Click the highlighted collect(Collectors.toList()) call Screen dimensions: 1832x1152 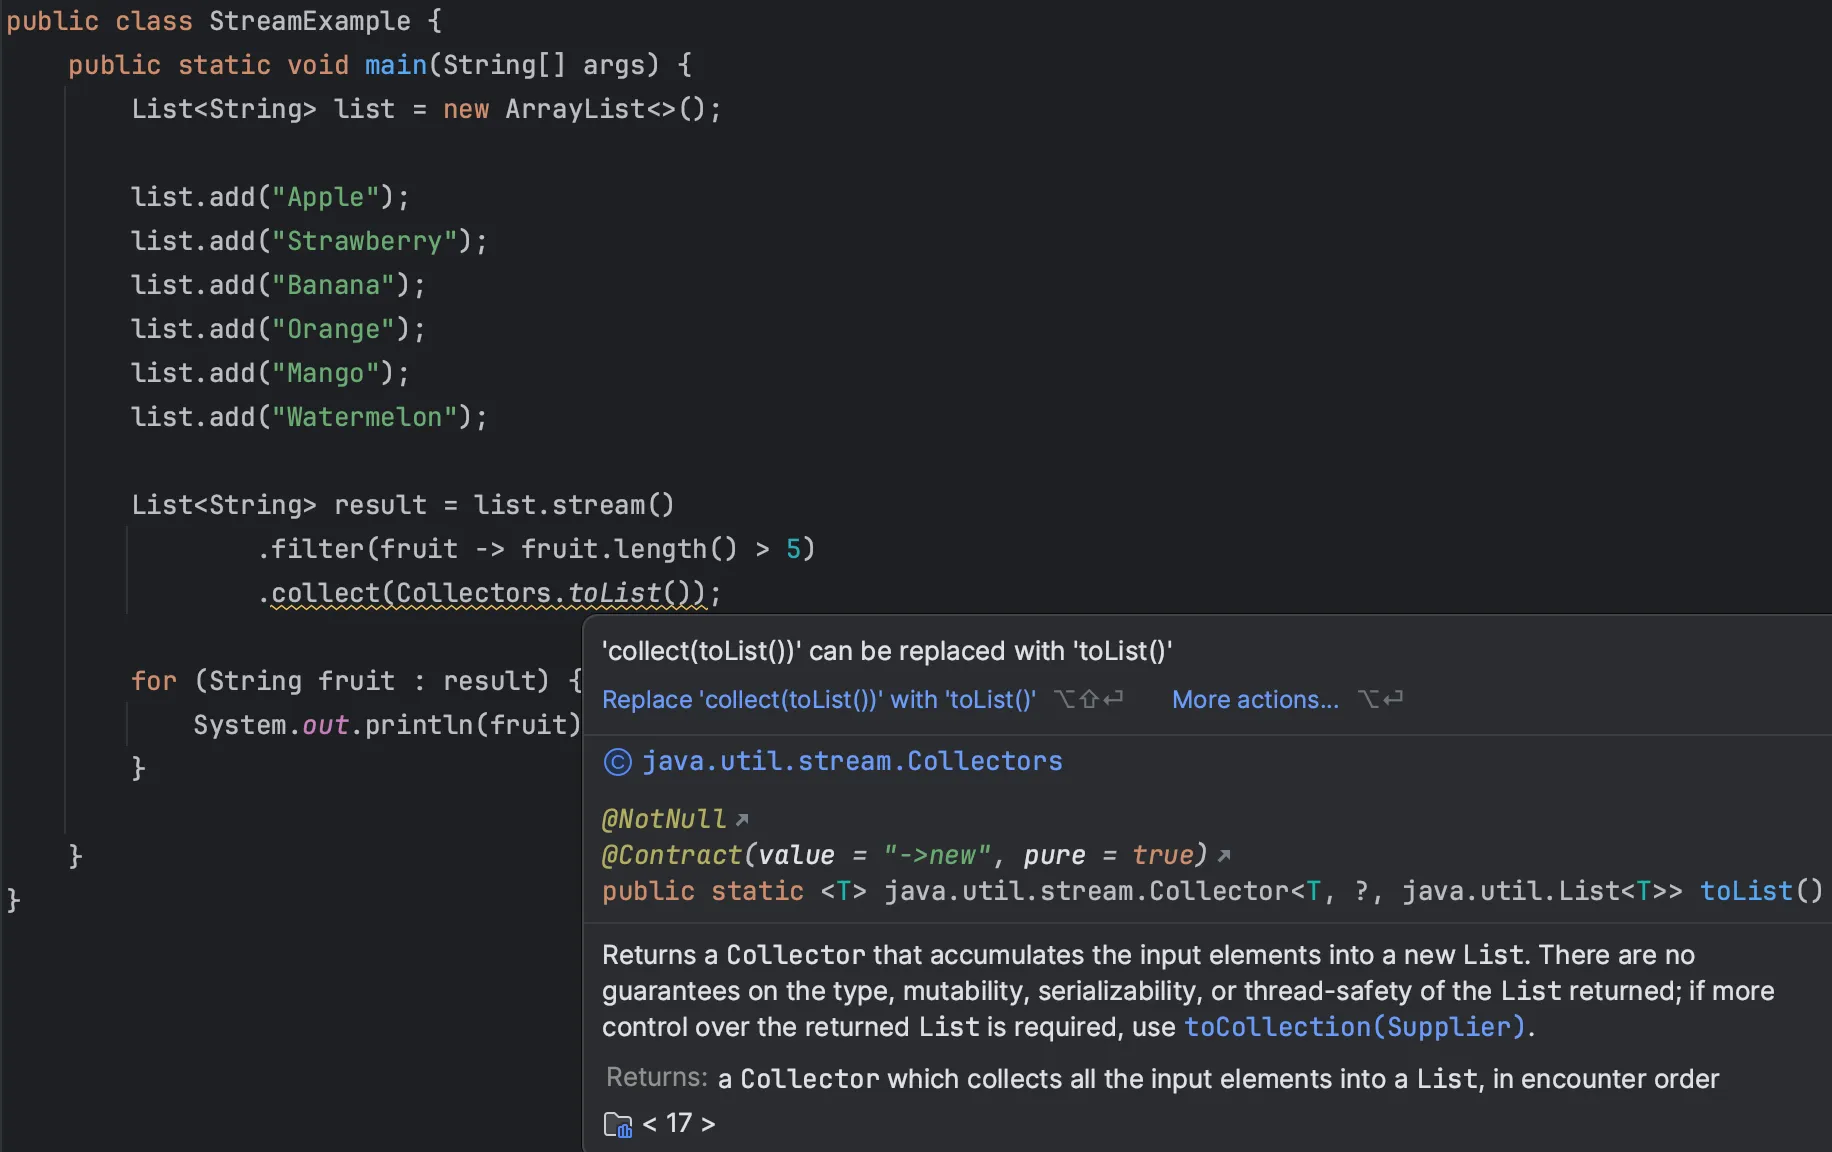point(488,593)
